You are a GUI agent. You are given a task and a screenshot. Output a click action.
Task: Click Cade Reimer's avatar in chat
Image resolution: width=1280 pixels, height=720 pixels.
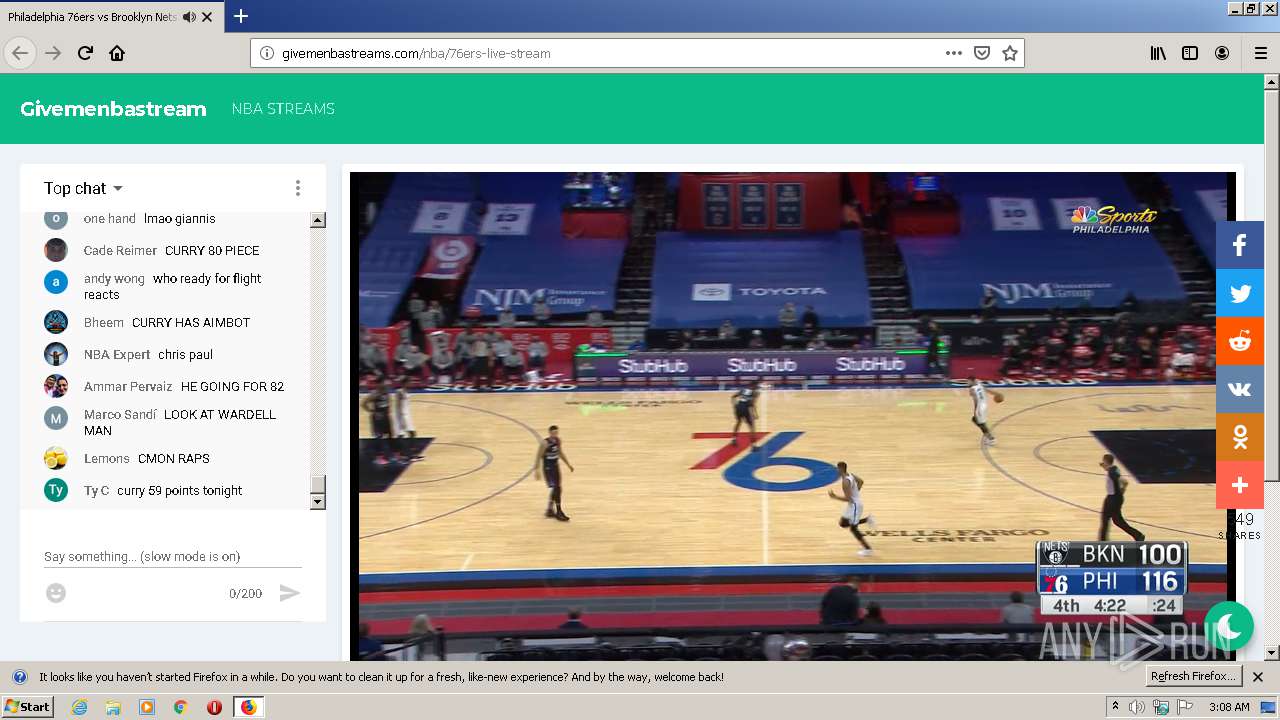coord(56,250)
